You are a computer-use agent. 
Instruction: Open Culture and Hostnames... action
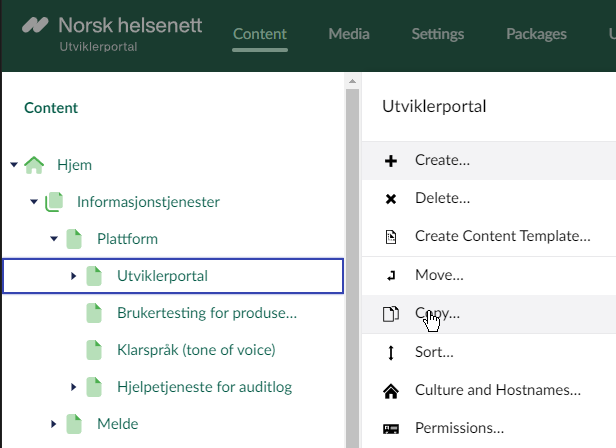coord(489,391)
